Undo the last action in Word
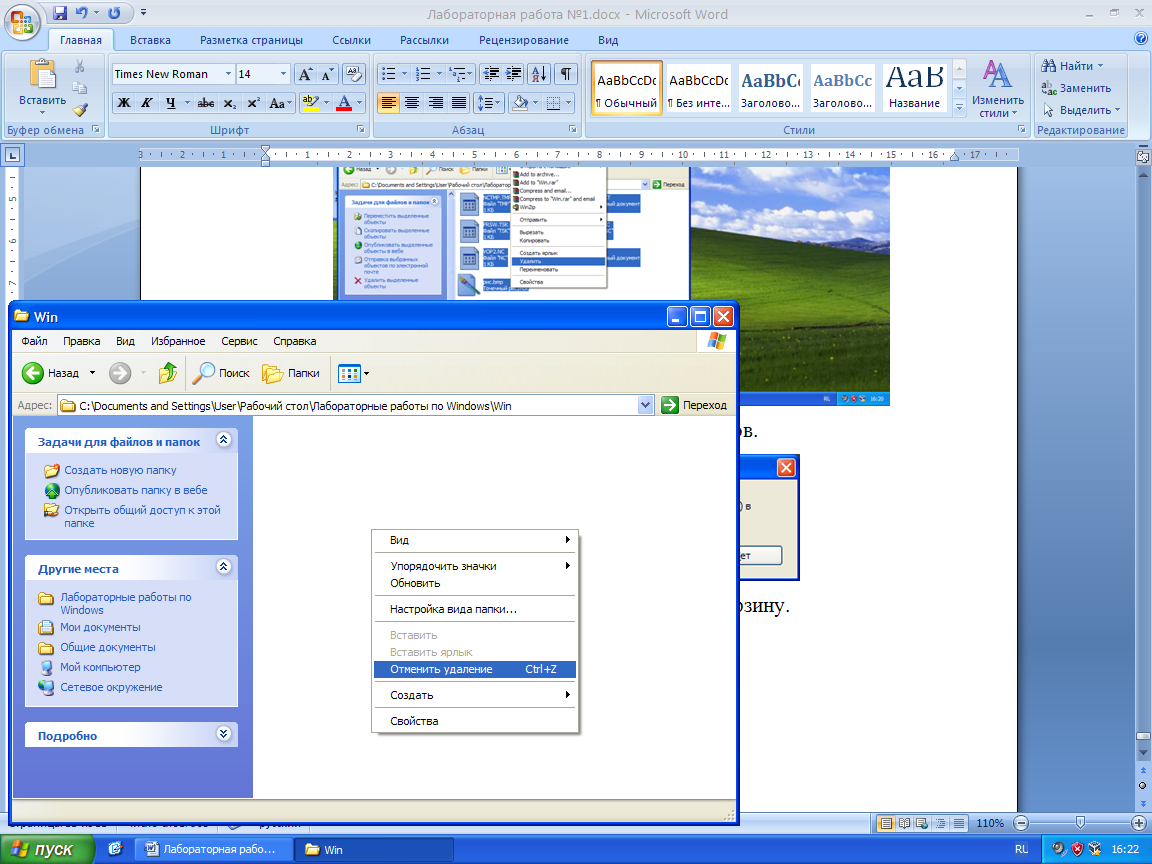The width and height of the screenshot is (1152, 864). 82,13
